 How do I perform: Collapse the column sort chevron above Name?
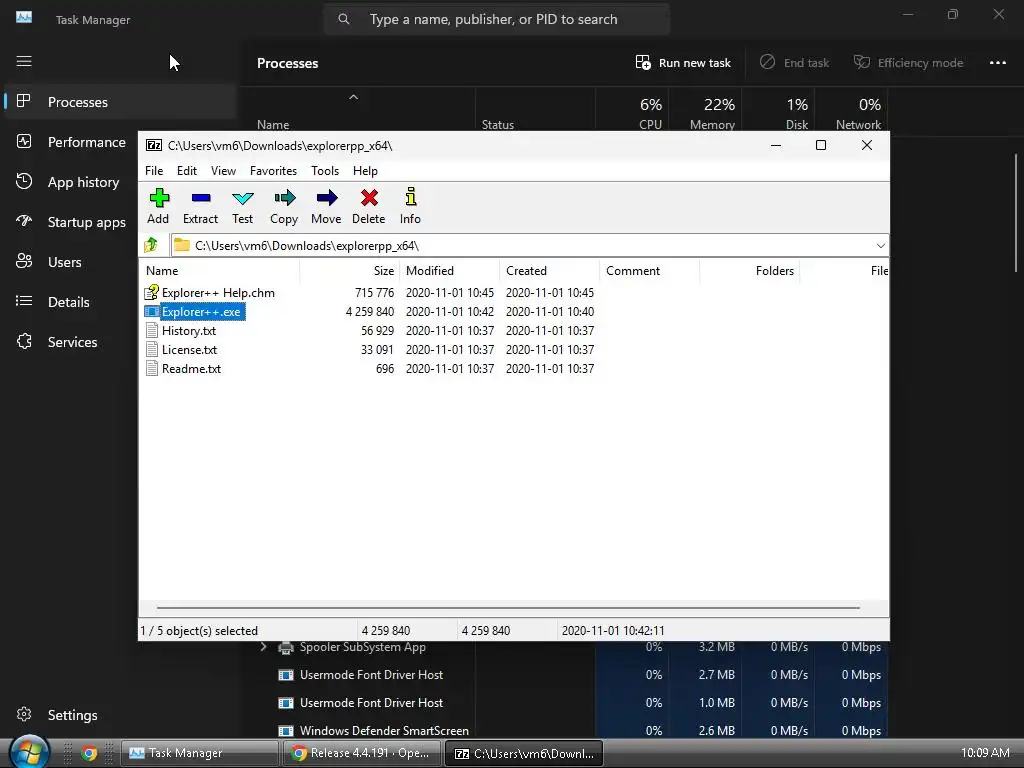click(x=353, y=97)
